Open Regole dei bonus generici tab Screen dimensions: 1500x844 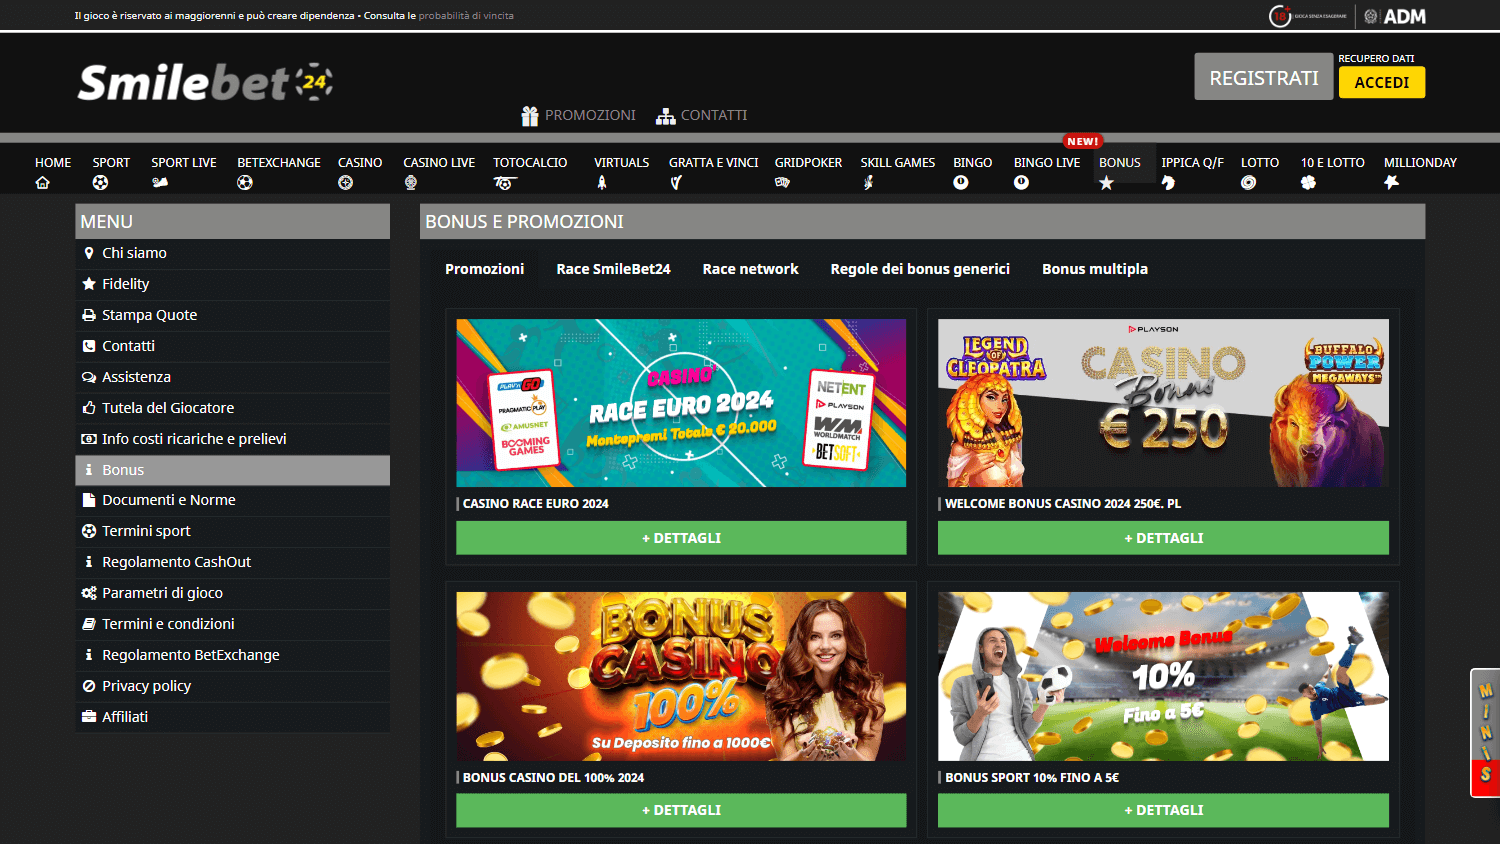[920, 269]
